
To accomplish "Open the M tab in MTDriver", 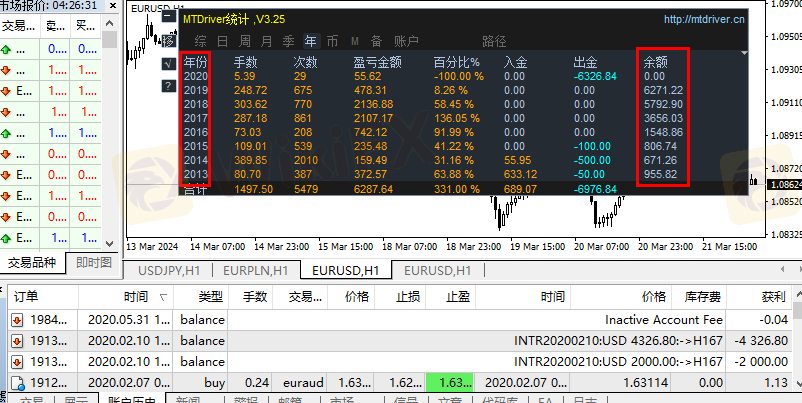I will pyautogui.click(x=354, y=41).
